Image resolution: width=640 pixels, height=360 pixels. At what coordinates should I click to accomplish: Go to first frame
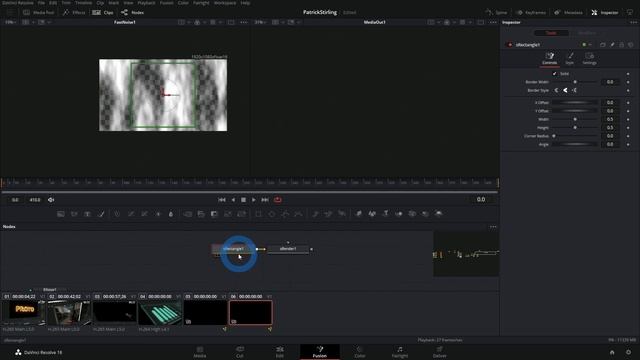pos(222,200)
